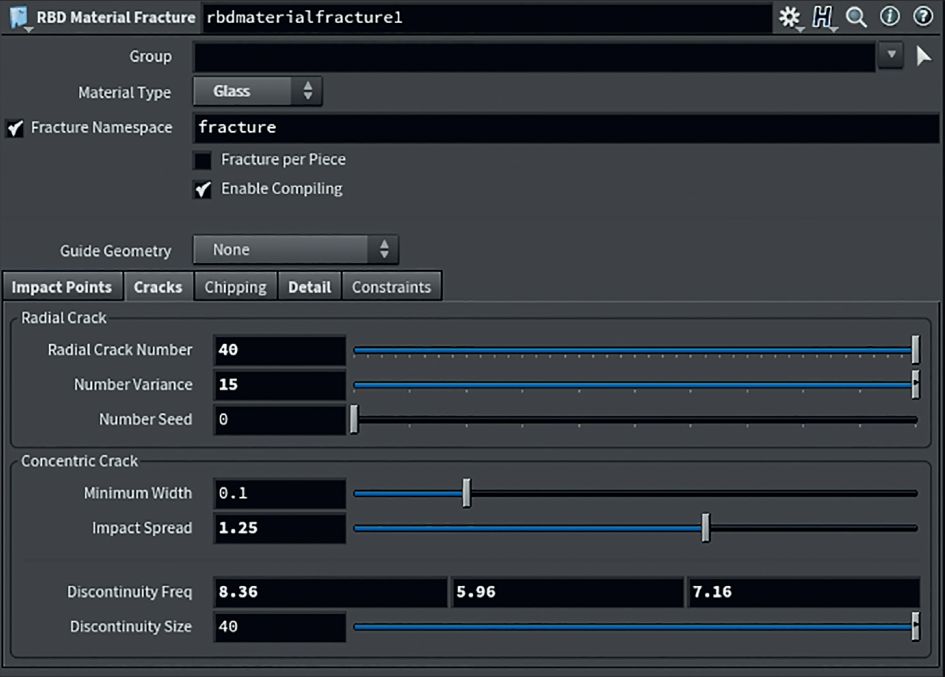Open the Impact Points tab
The height and width of the screenshot is (677, 945).
tap(62, 286)
